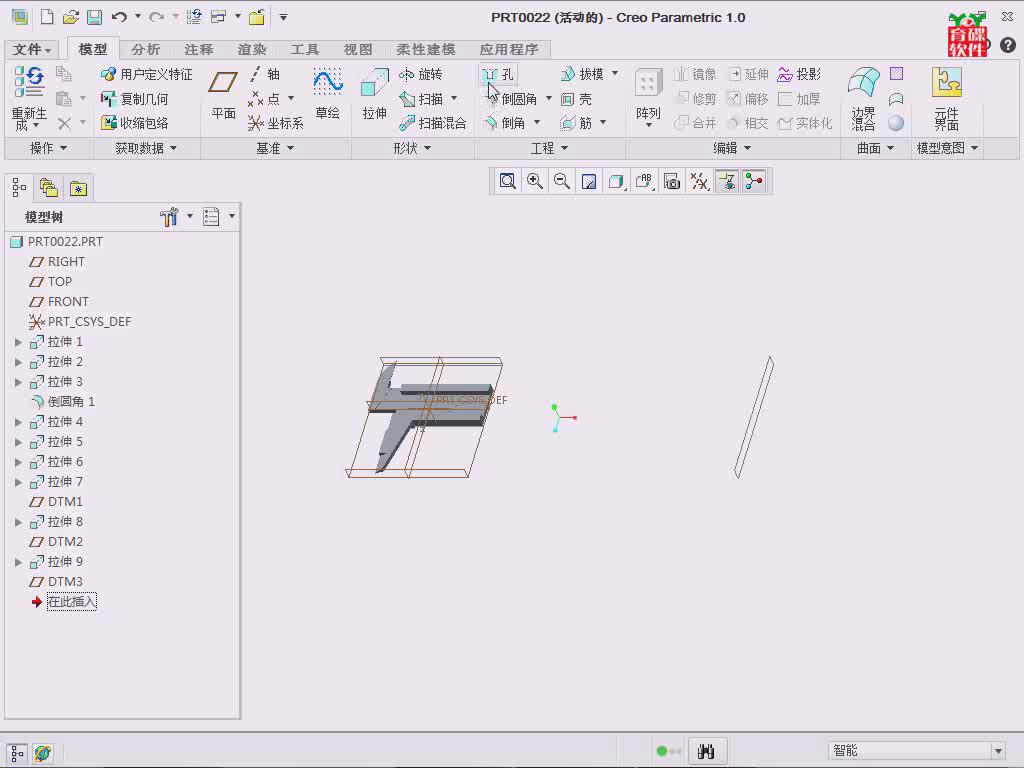Select the DTM1 datum plane in tree
The image size is (1024, 768).
pyautogui.click(x=56, y=502)
